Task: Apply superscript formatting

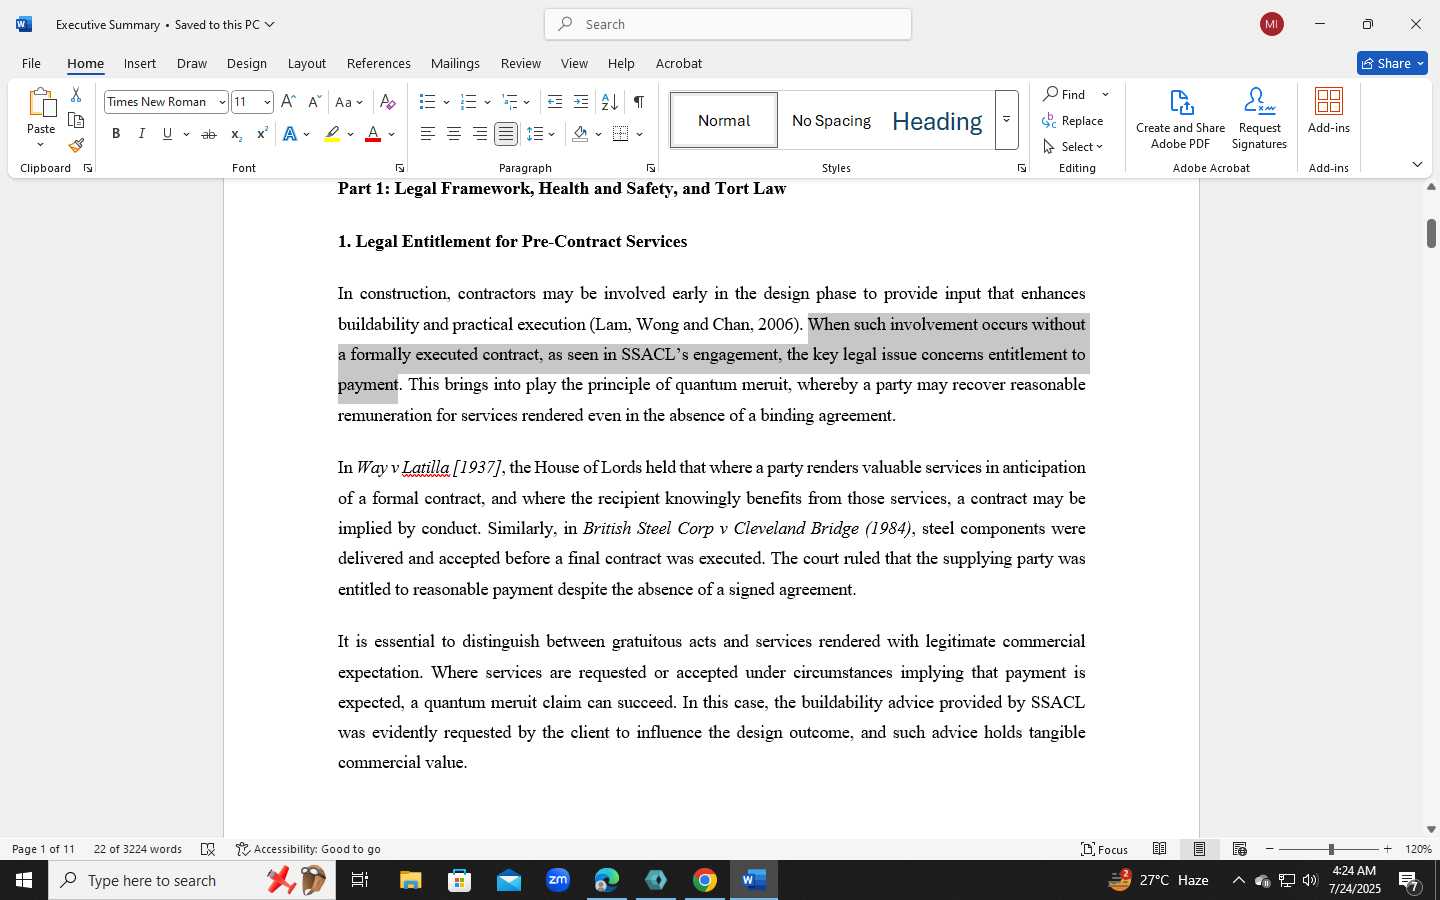Action: 261,134
